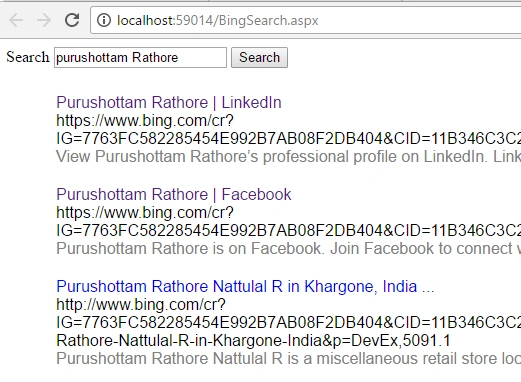
Task: Click the LinkedIn result's bing.com URL
Action: (145, 121)
